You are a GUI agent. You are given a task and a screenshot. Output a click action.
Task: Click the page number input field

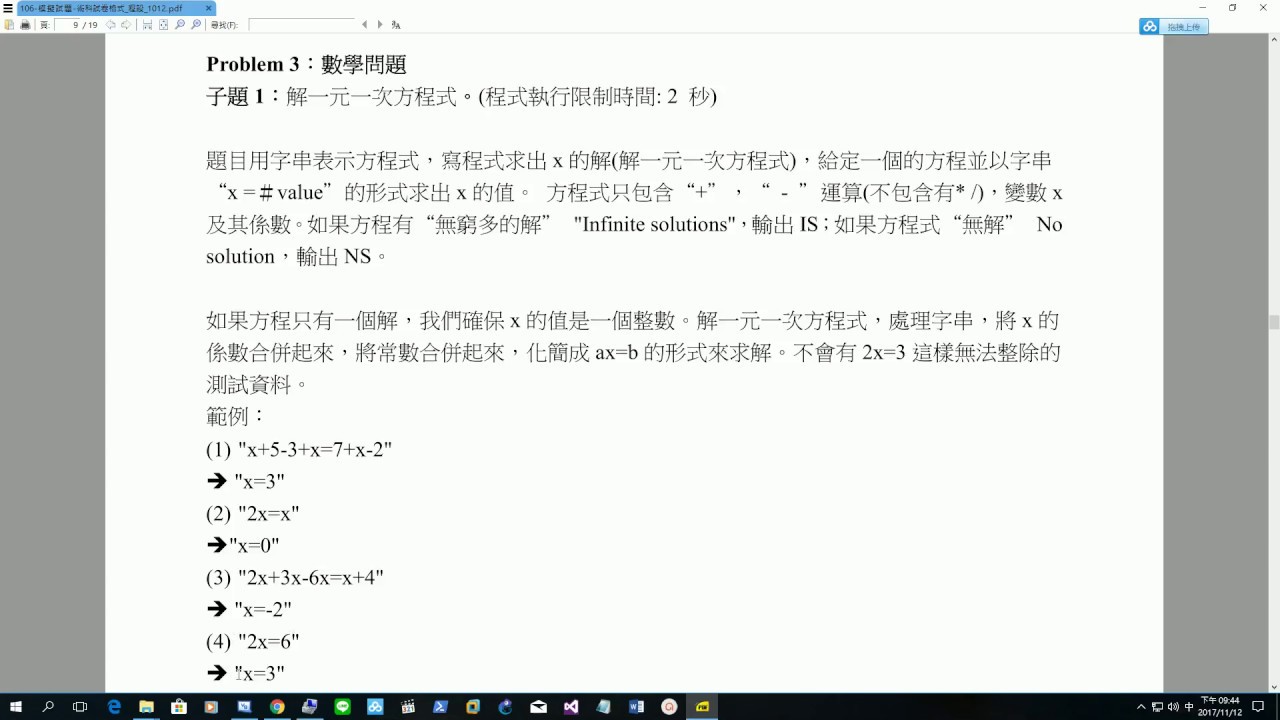pyautogui.click(x=69, y=25)
